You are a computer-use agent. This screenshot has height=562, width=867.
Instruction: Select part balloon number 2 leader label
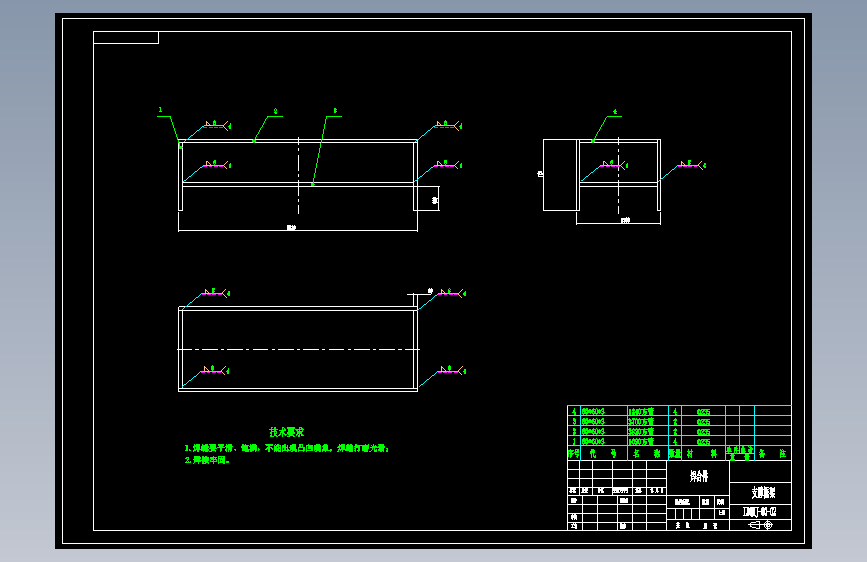click(275, 111)
